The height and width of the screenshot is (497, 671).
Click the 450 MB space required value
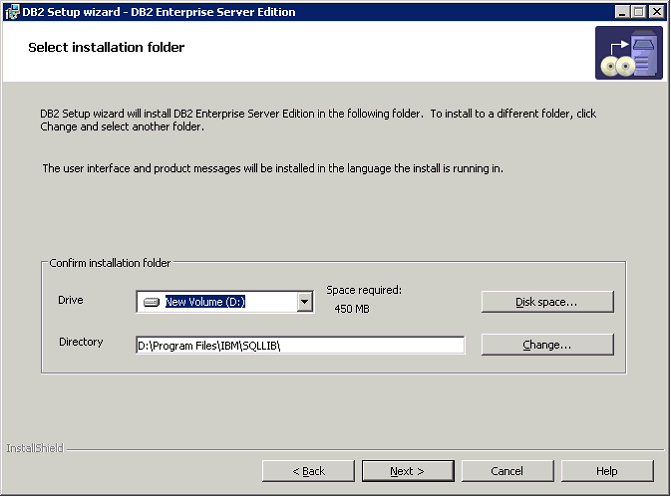click(x=352, y=309)
